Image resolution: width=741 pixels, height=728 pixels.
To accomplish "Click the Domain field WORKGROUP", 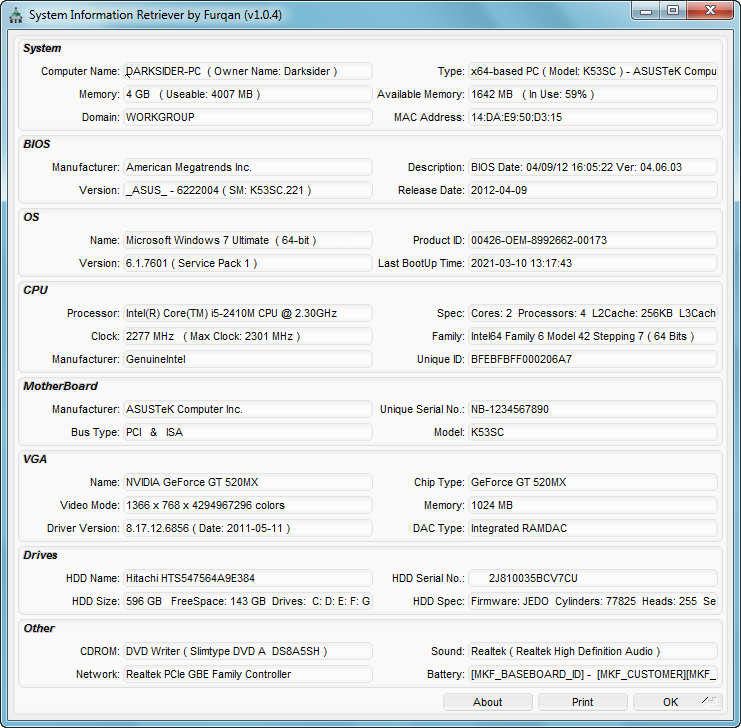I will coord(248,117).
